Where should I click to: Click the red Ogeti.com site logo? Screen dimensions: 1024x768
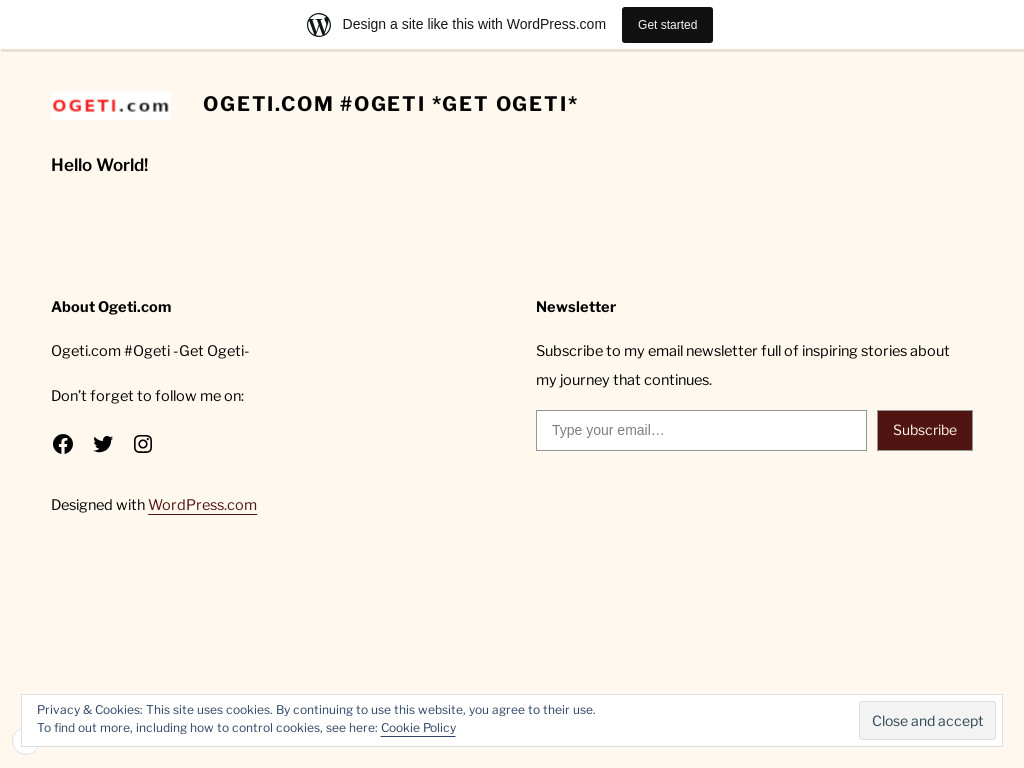(x=110, y=105)
